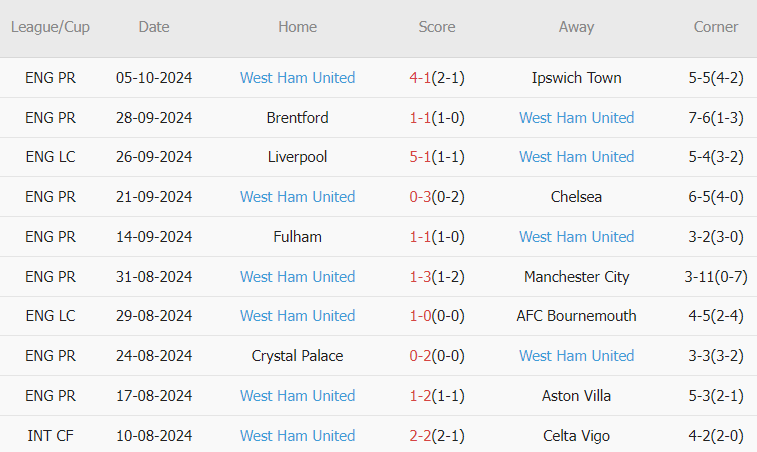The height and width of the screenshot is (452, 757).
Task: Click the League/Cup column header
Action: coord(50,27)
